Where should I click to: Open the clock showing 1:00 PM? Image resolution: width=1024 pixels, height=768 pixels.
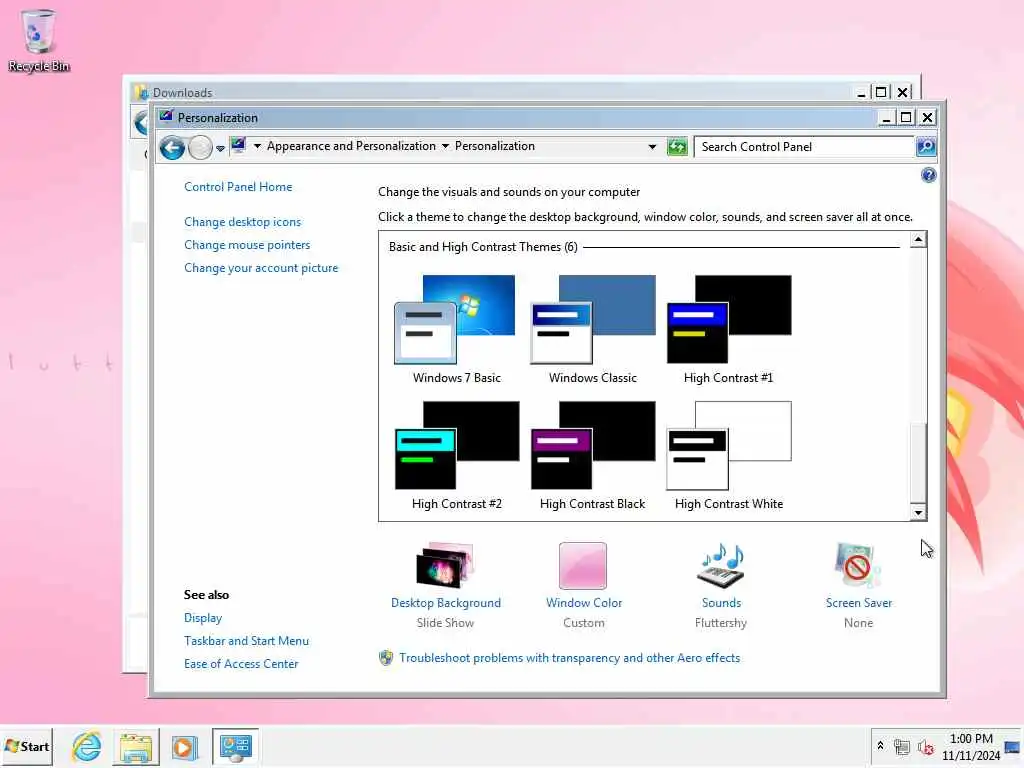coord(970,746)
